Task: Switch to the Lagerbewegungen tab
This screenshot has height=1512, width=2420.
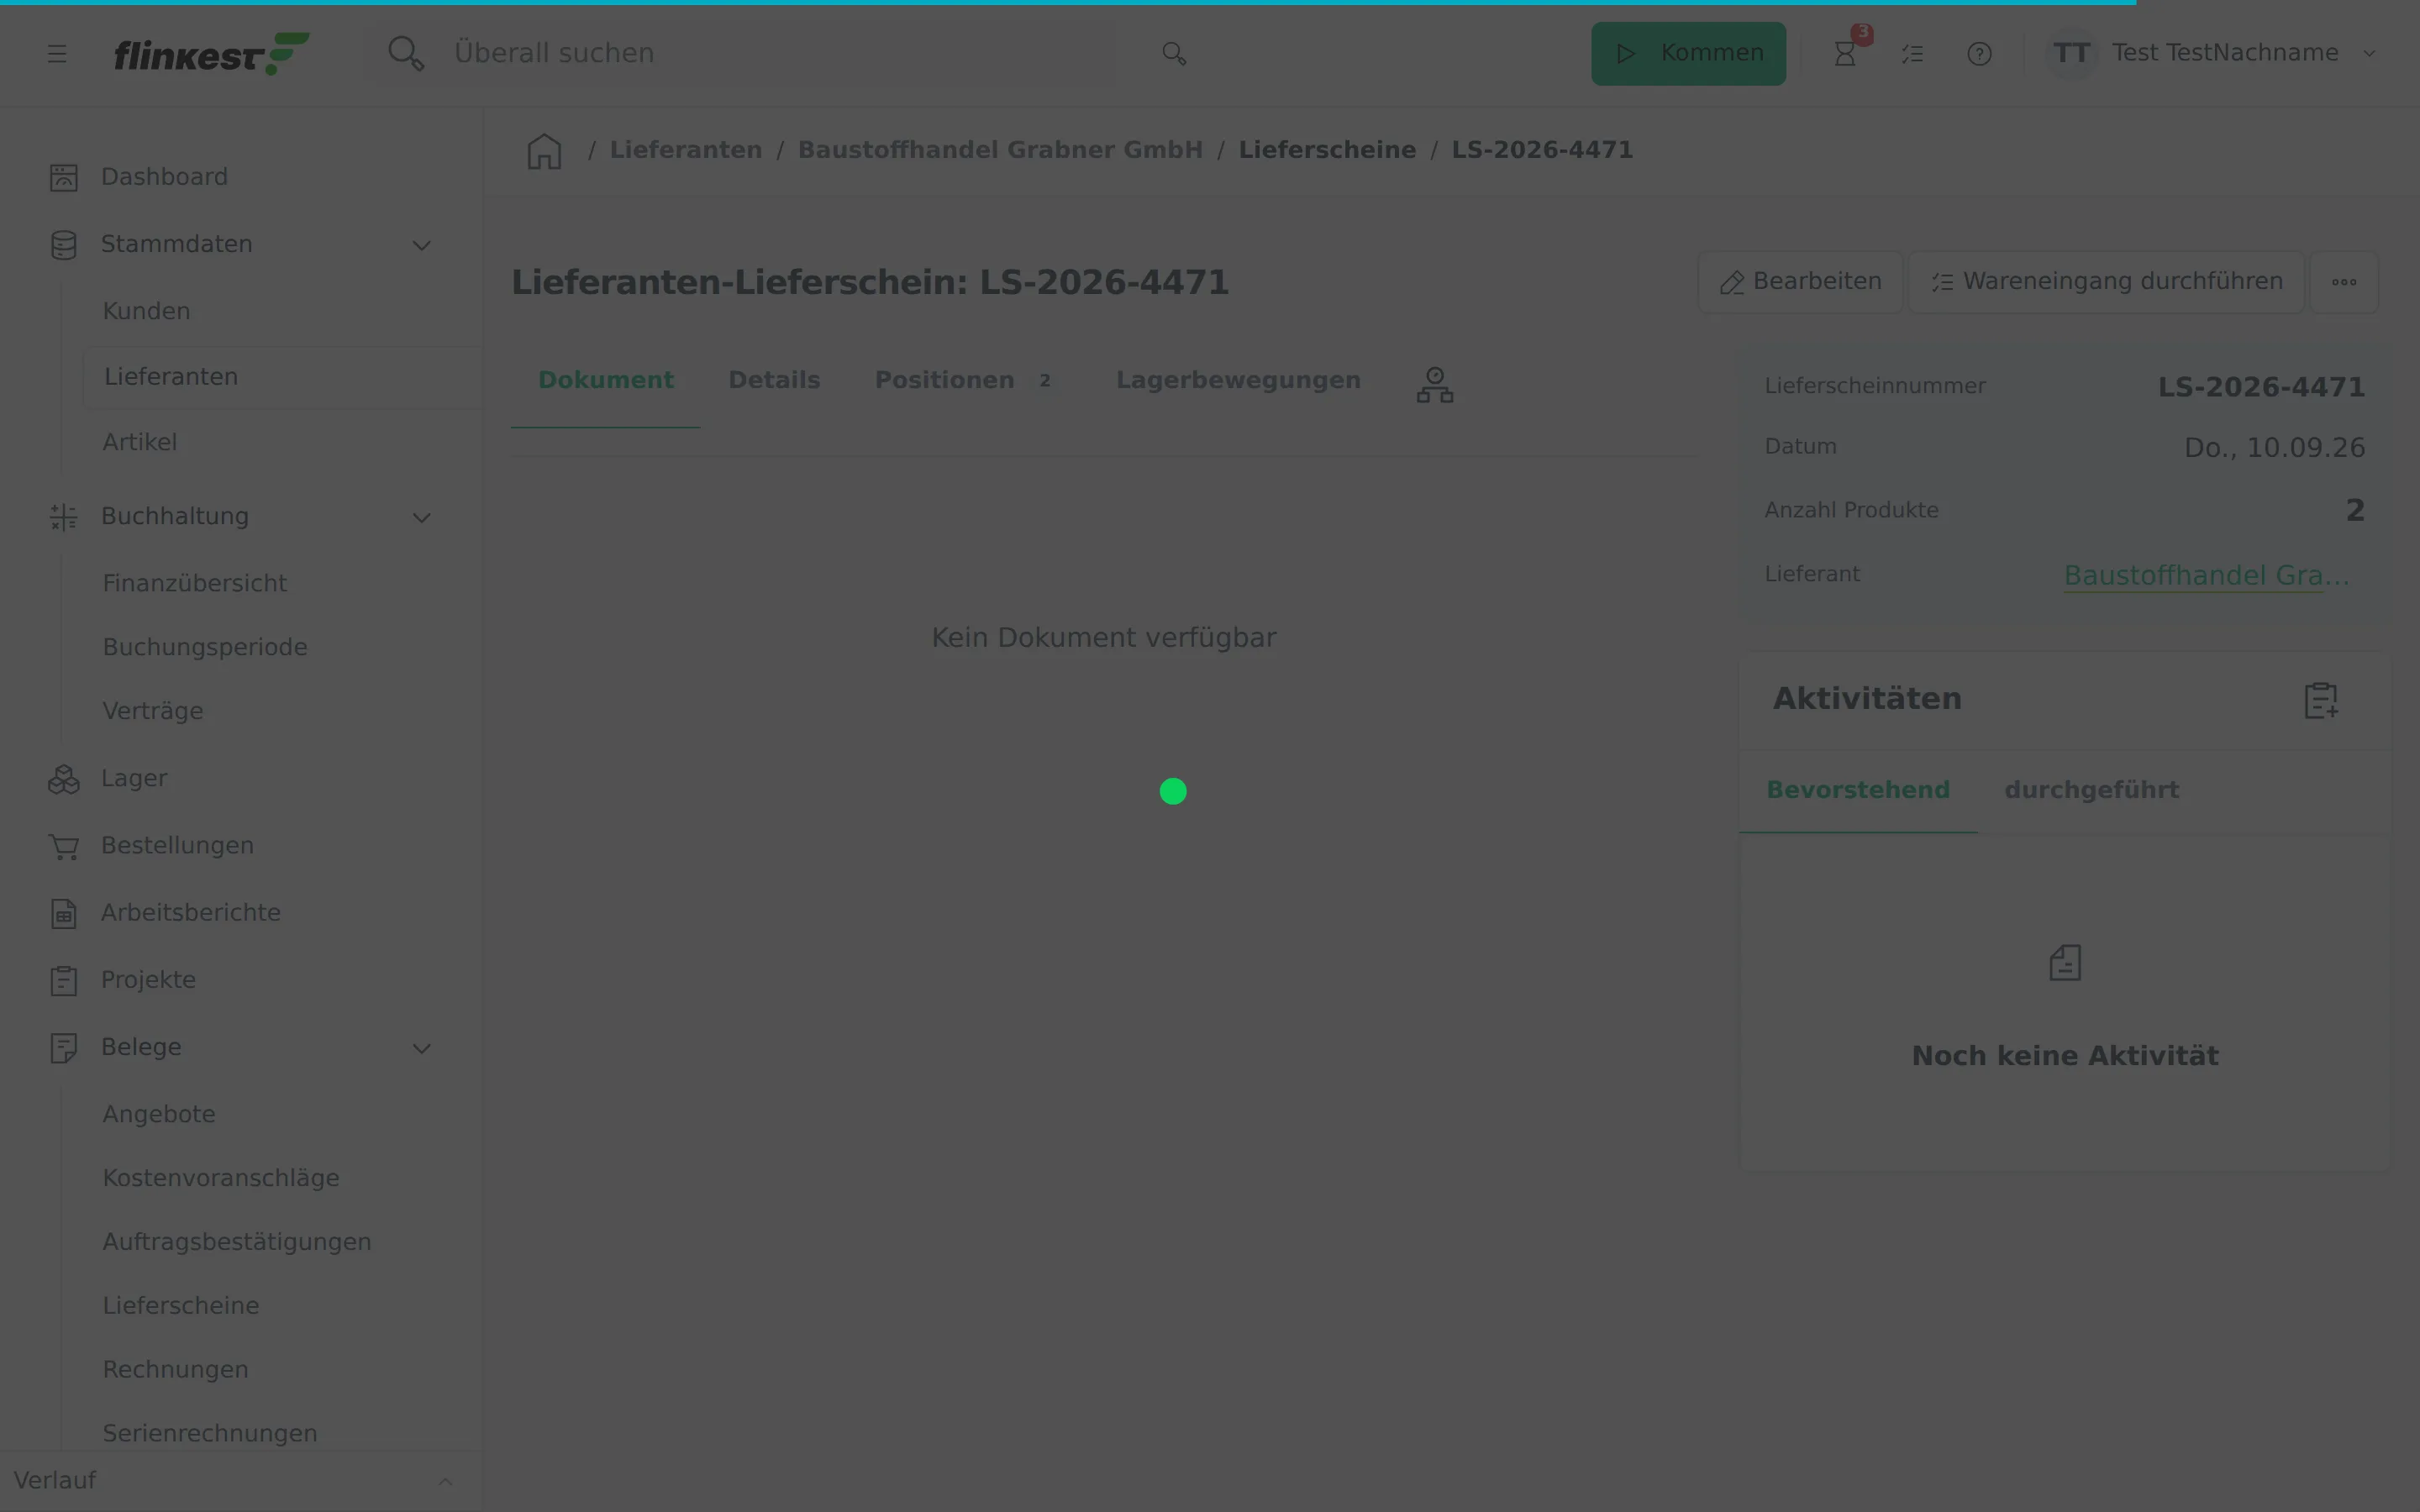Action: click(1238, 381)
